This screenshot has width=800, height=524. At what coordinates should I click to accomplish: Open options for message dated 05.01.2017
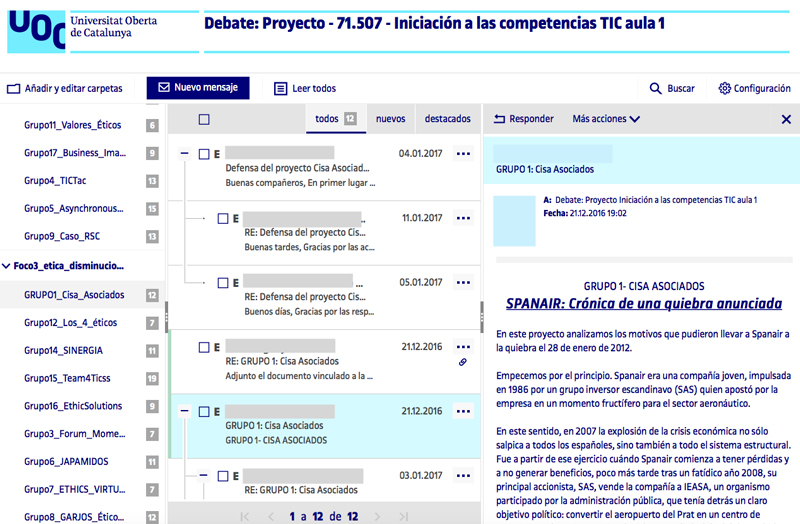point(463,282)
